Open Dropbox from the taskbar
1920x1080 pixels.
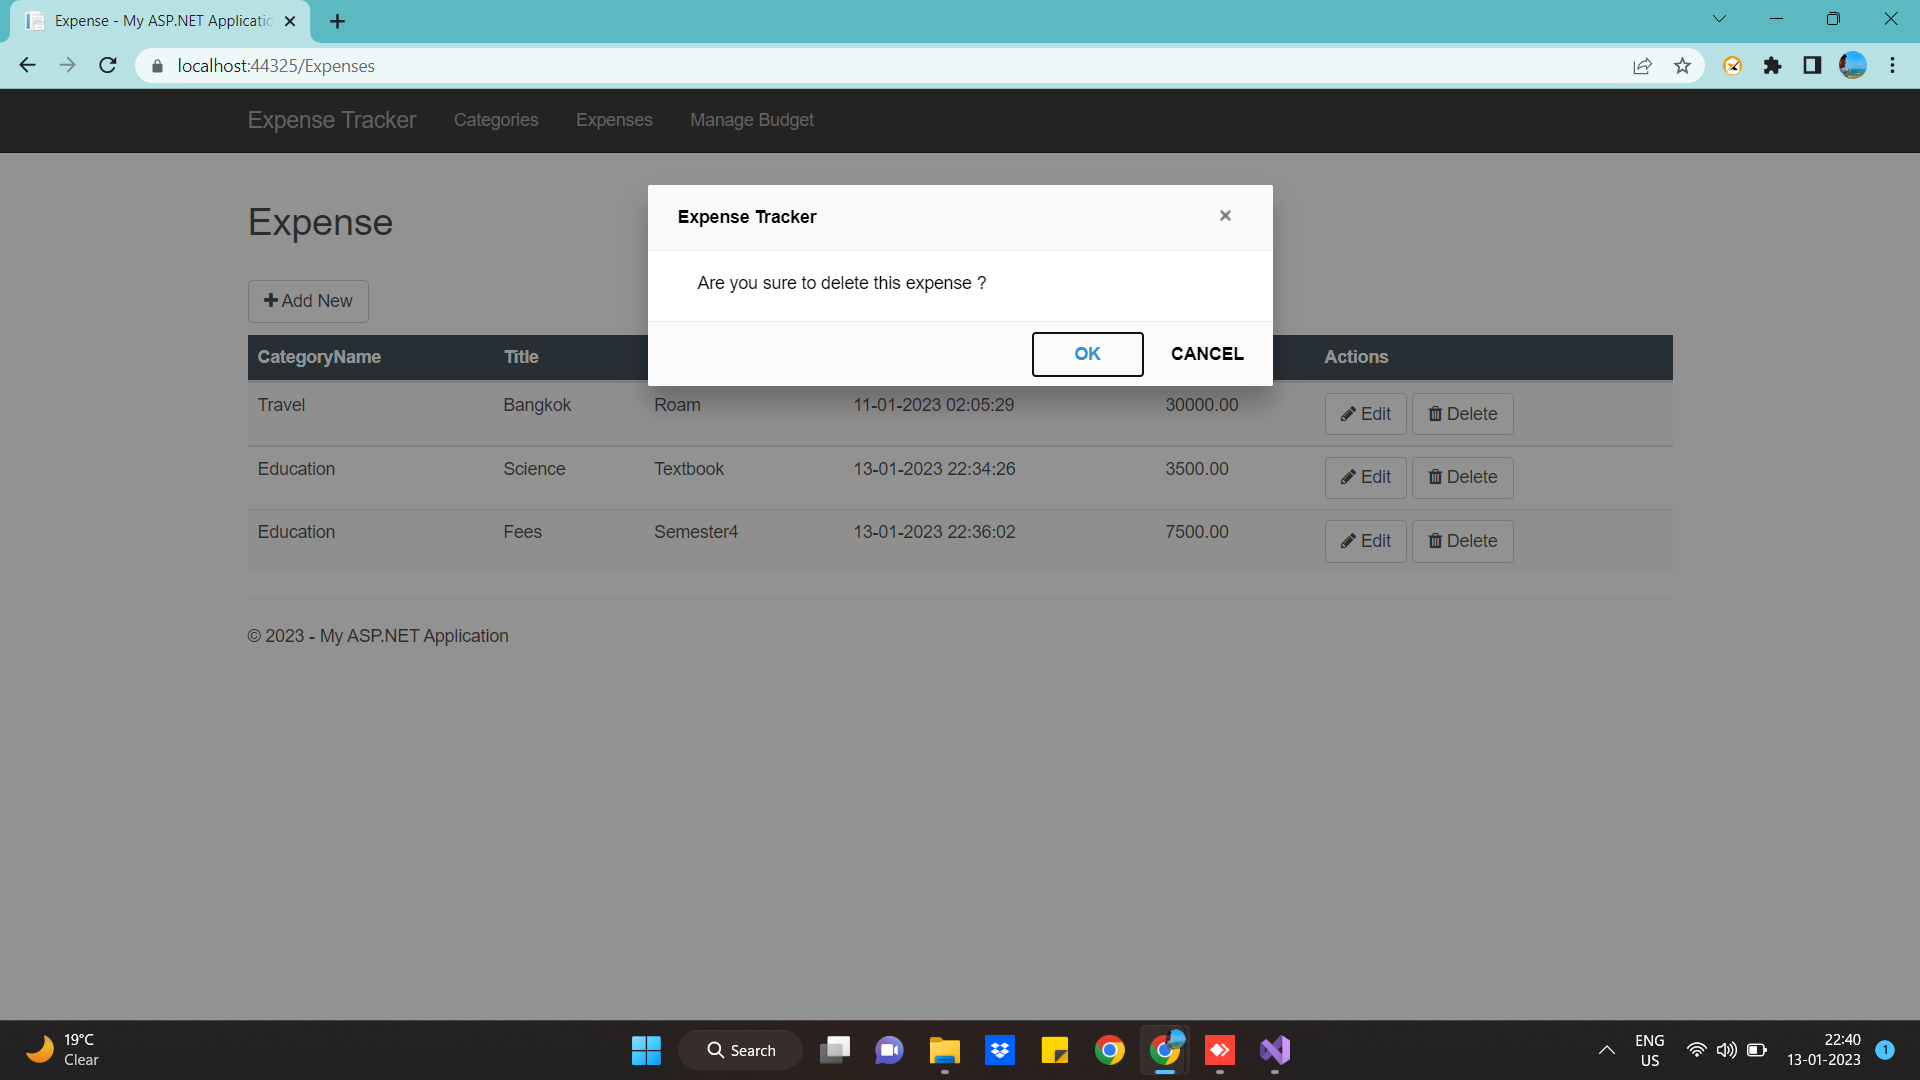1000,1050
